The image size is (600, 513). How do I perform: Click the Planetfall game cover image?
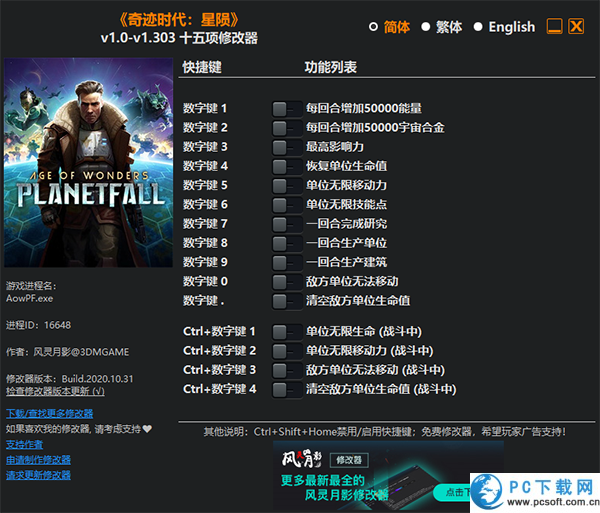tap(88, 163)
